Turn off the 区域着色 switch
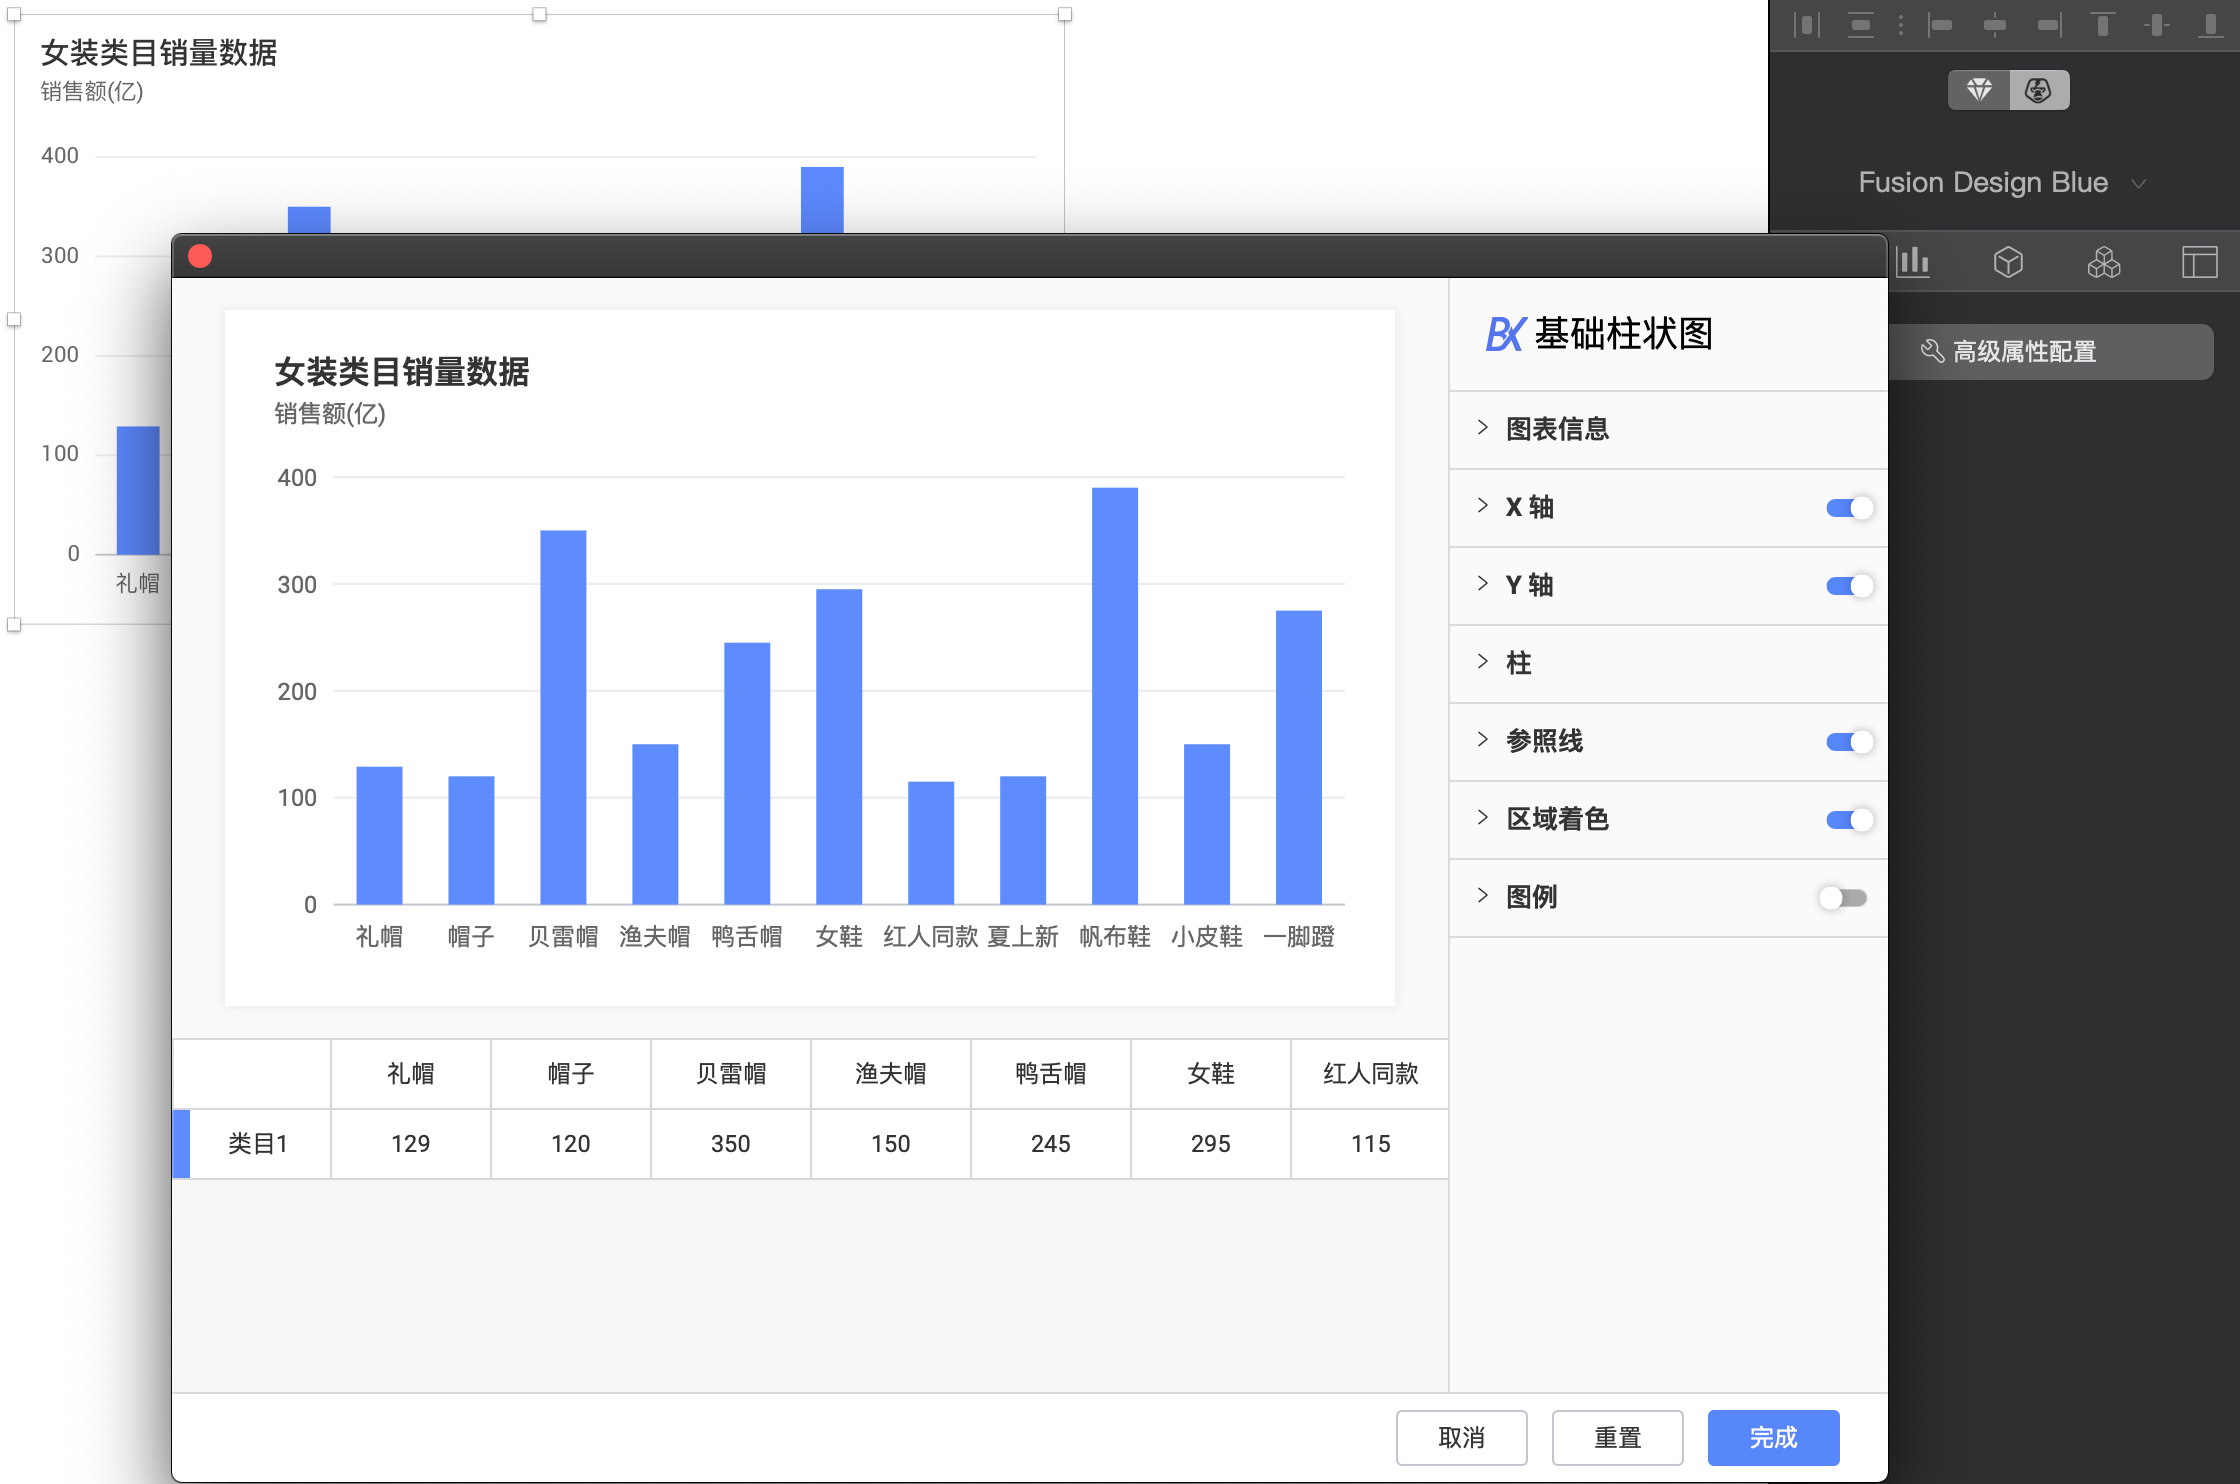2240x1484 pixels. (1848, 820)
